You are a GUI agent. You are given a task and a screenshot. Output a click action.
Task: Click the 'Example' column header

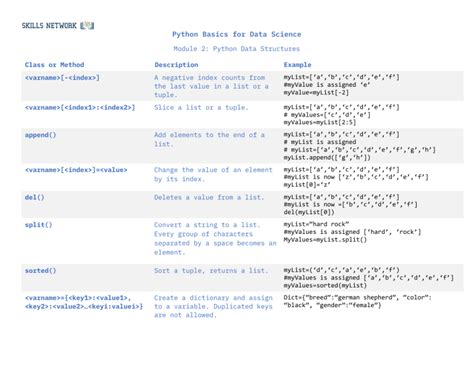pyautogui.click(x=297, y=65)
